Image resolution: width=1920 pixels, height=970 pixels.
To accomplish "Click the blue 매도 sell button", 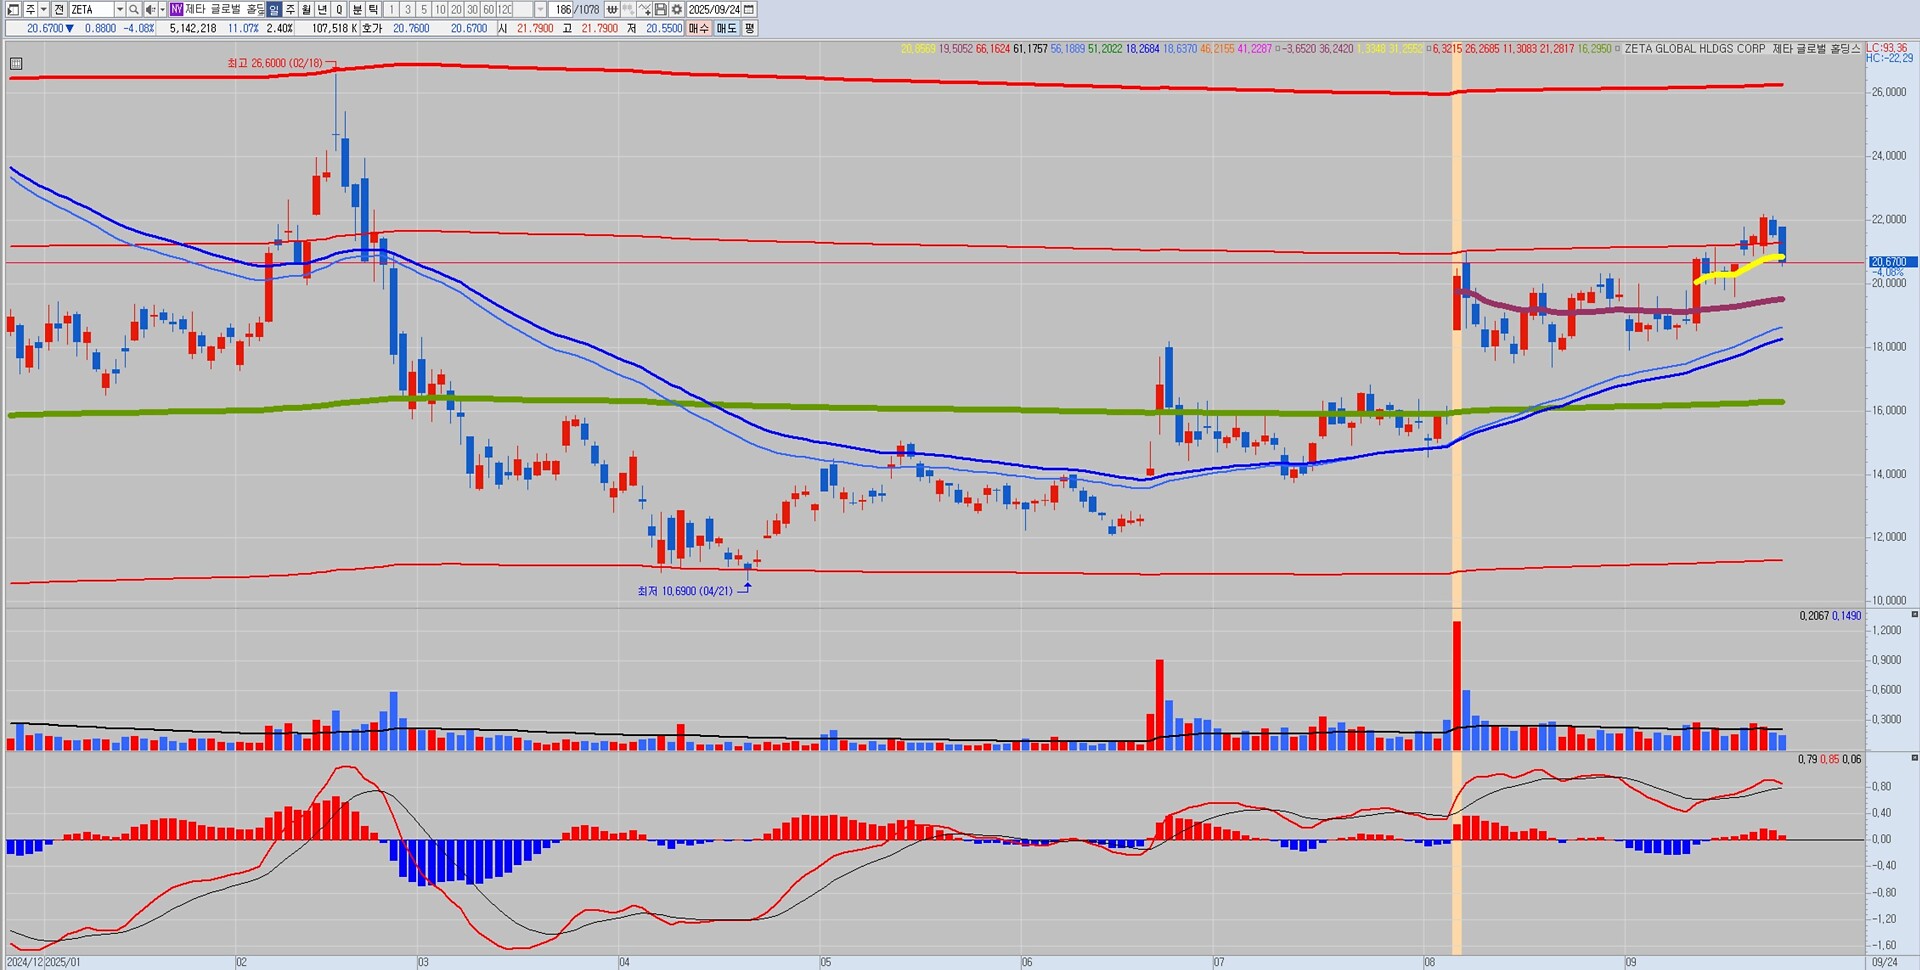I will pyautogui.click(x=726, y=28).
